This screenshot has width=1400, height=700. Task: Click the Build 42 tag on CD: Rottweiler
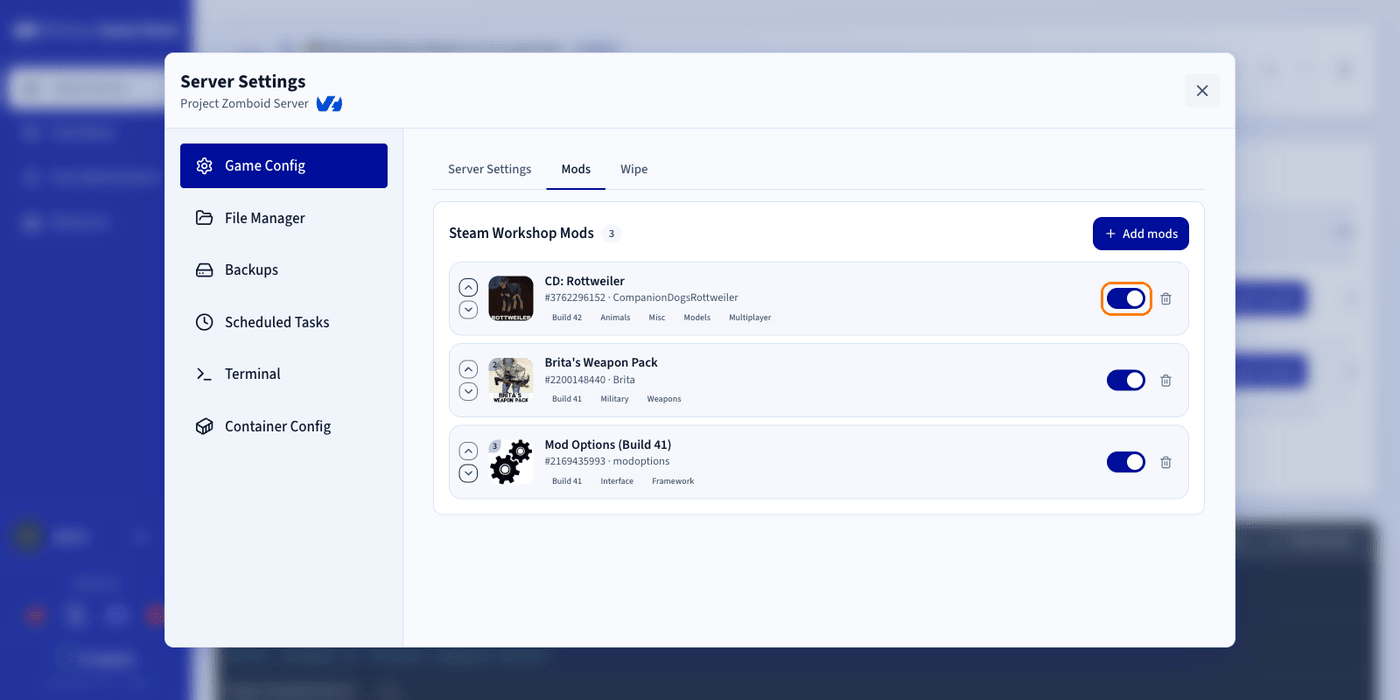[567, 317]
